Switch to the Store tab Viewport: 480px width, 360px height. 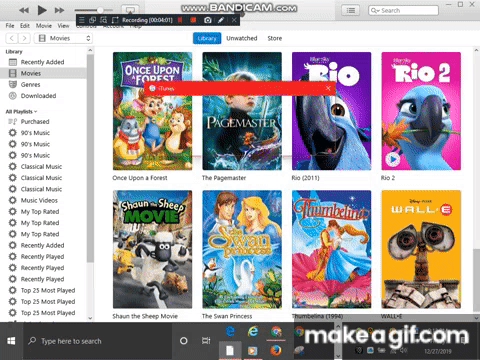[x=275, y=38]
